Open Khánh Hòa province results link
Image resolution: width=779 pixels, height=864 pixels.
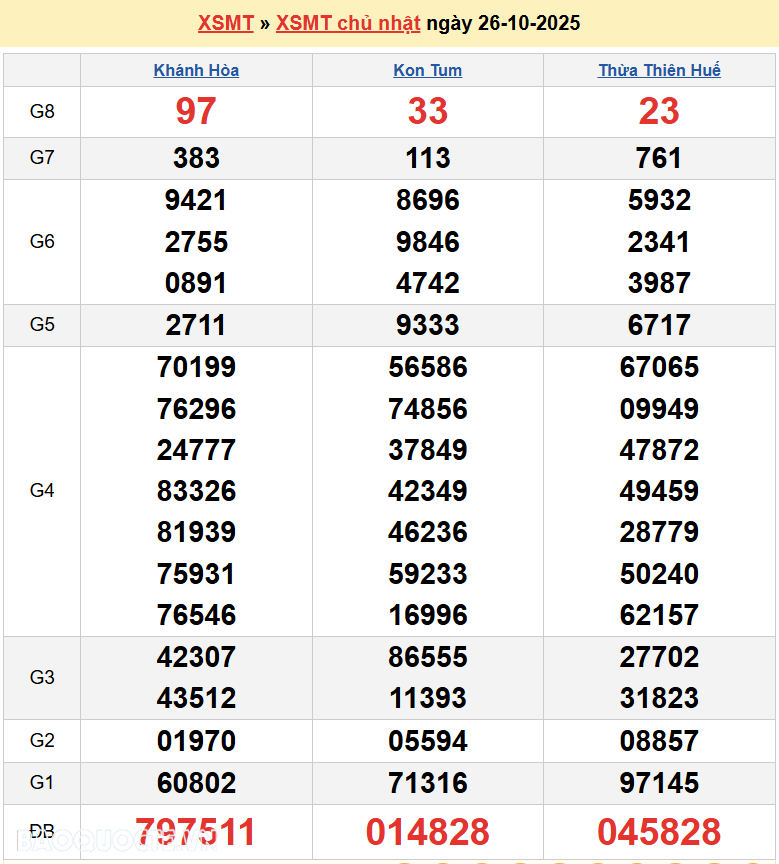click(196, 70)
